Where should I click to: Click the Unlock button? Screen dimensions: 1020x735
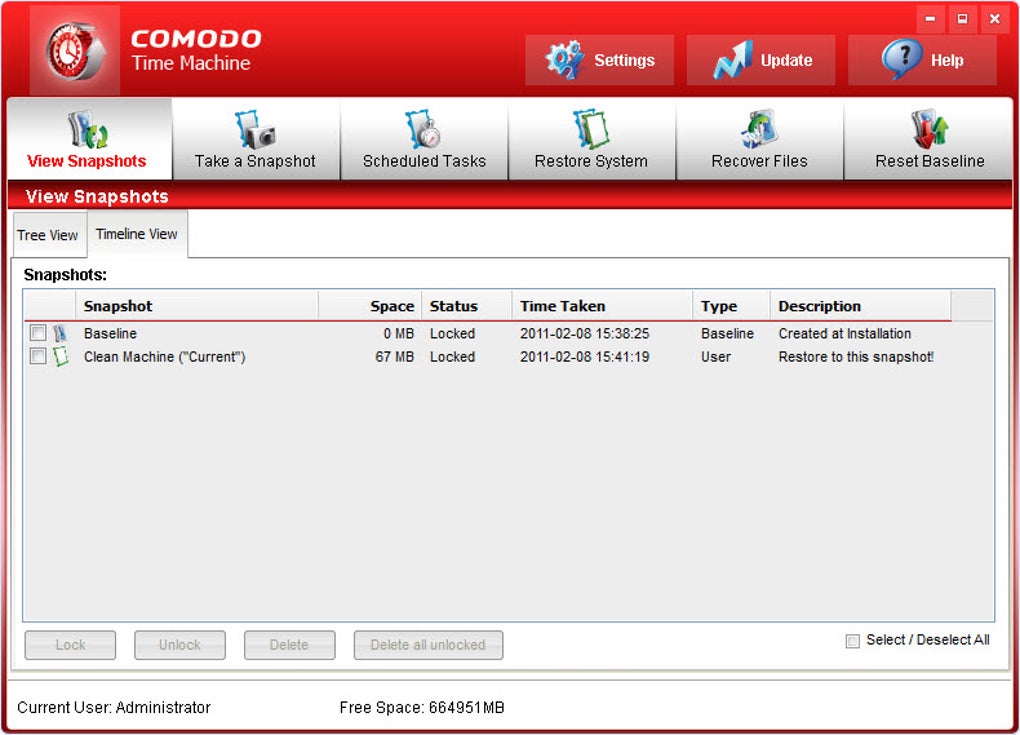[x=180, y=645]
